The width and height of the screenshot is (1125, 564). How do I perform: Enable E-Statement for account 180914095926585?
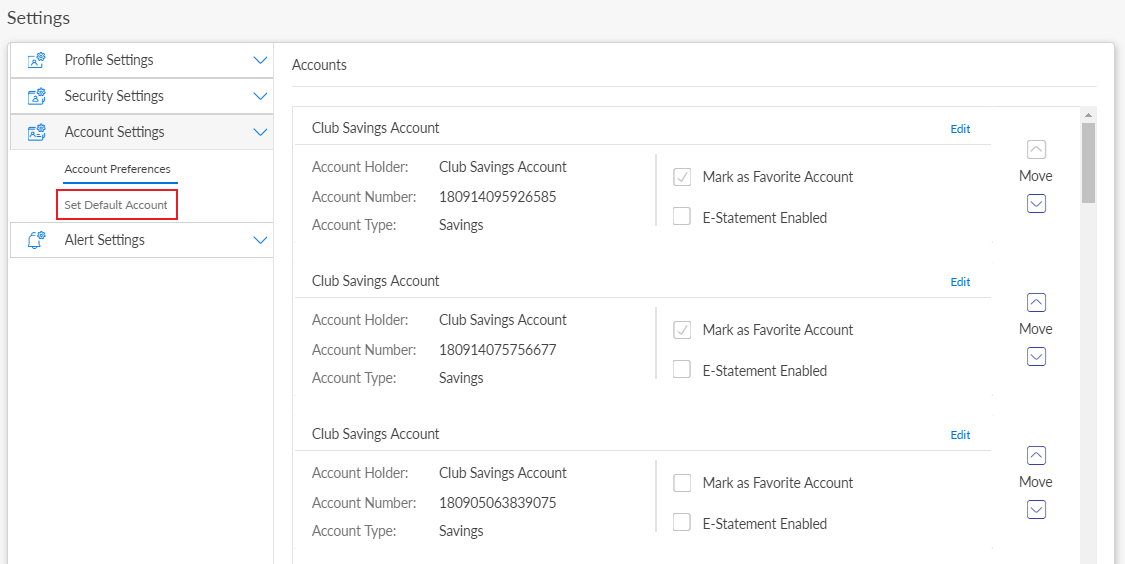[x=682, y=217]
